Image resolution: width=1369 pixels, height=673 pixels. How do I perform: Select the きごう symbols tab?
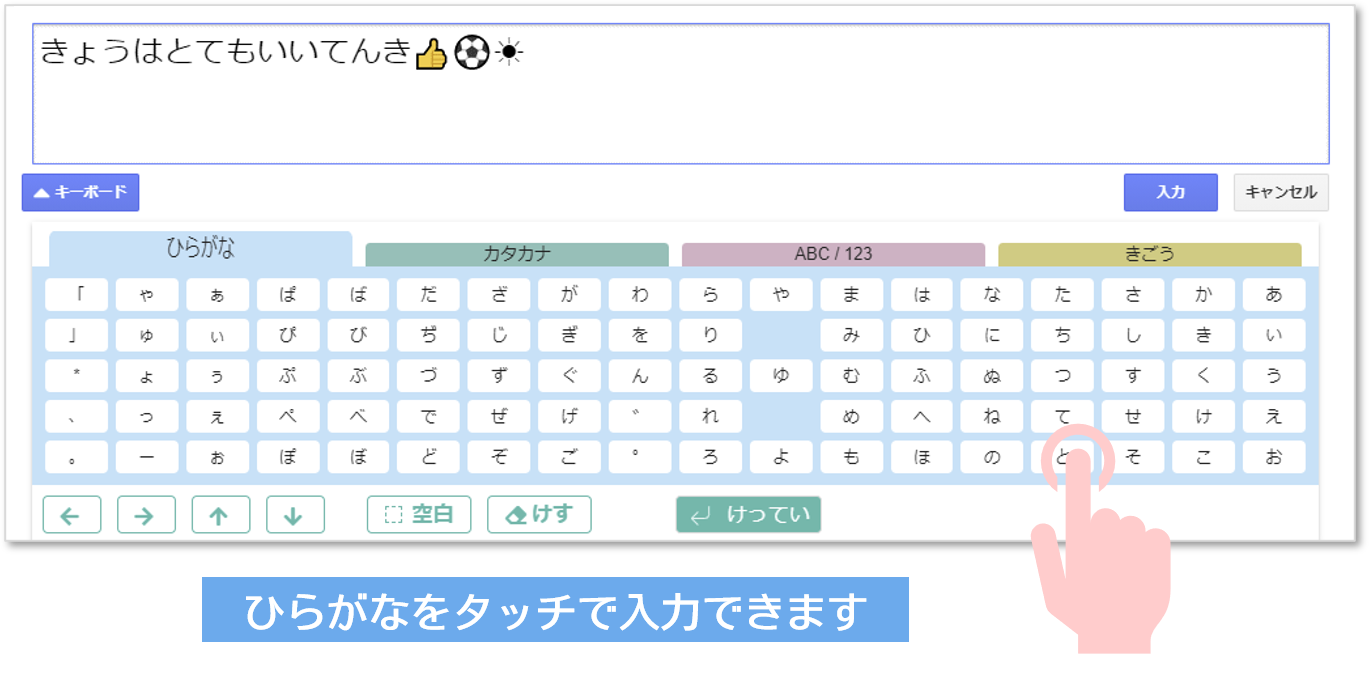1149,254
